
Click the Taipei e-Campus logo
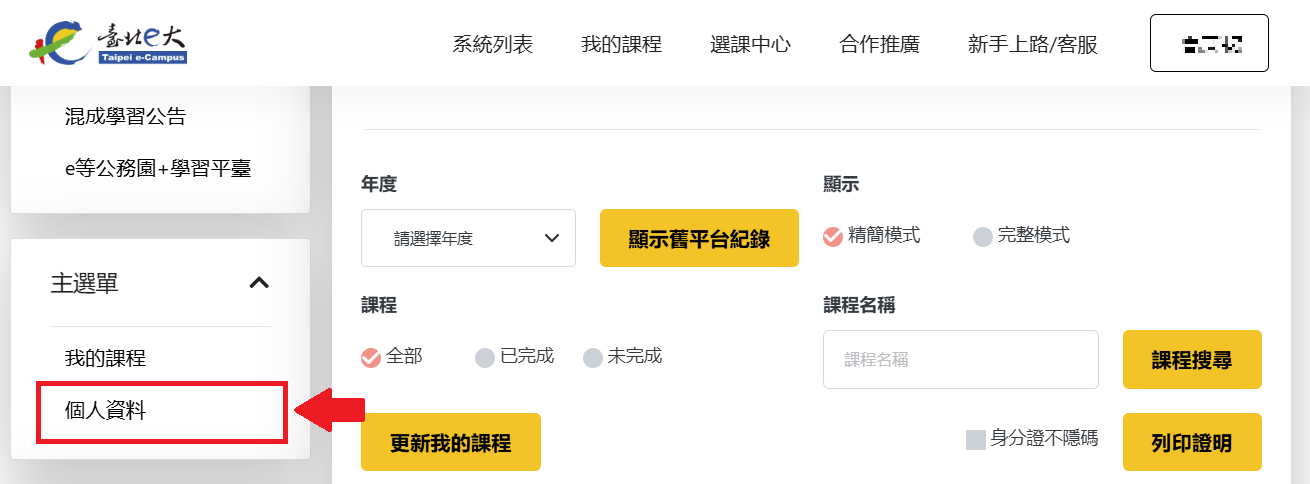107,42
